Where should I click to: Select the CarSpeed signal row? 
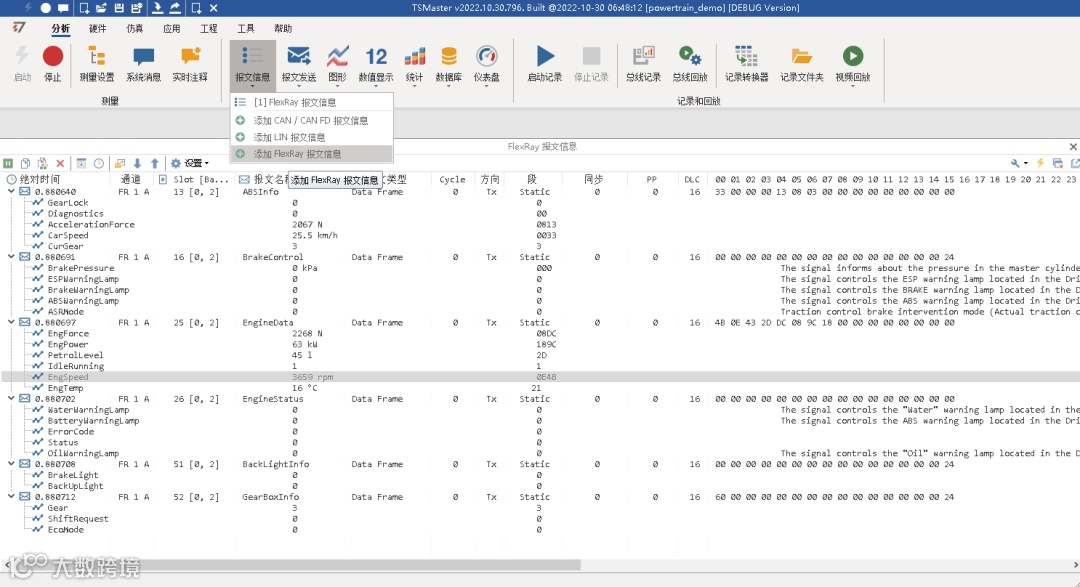(x=540, y=235)
